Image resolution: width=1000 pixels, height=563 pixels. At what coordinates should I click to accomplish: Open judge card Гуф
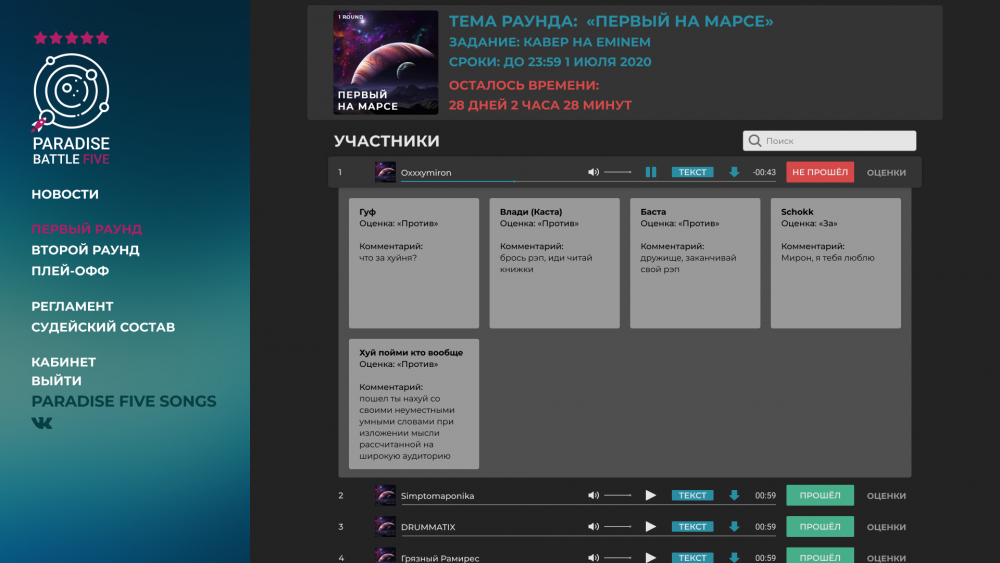coord(414,263)
